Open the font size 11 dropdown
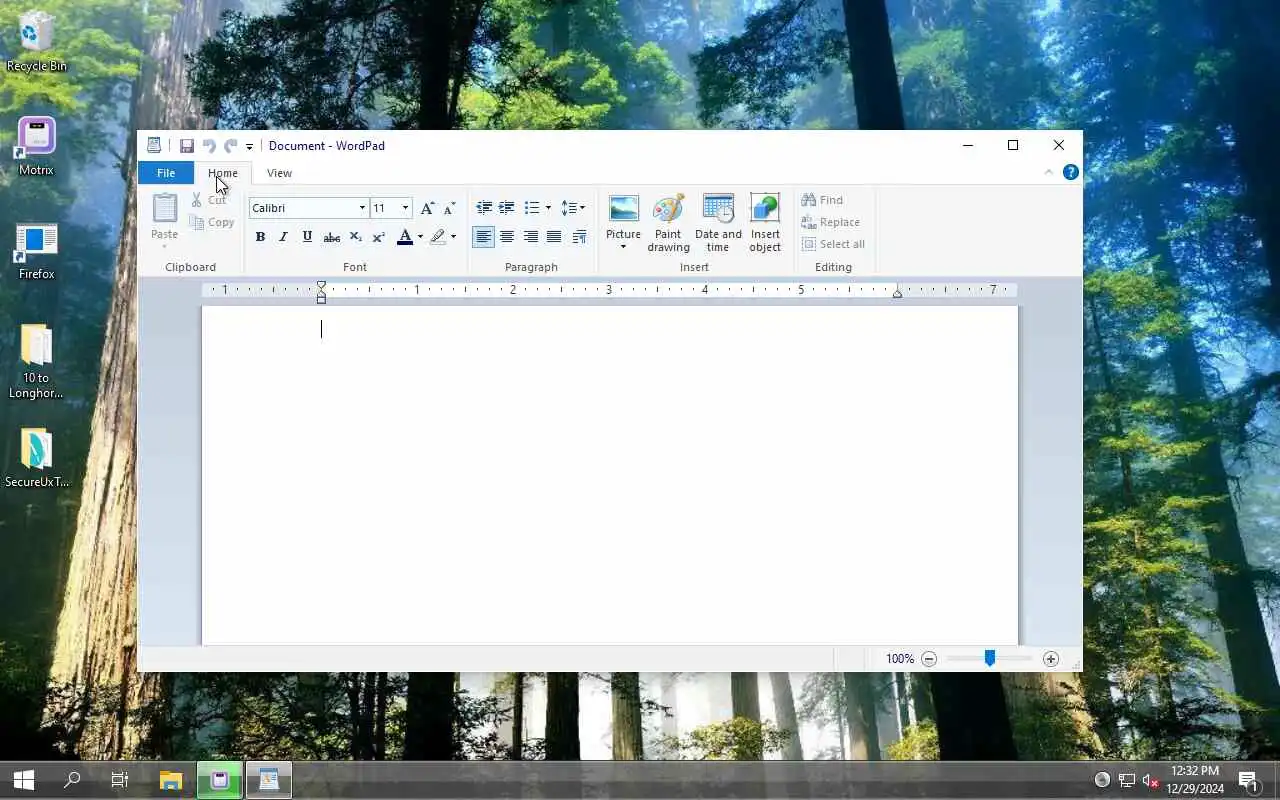 pos(405,208)
